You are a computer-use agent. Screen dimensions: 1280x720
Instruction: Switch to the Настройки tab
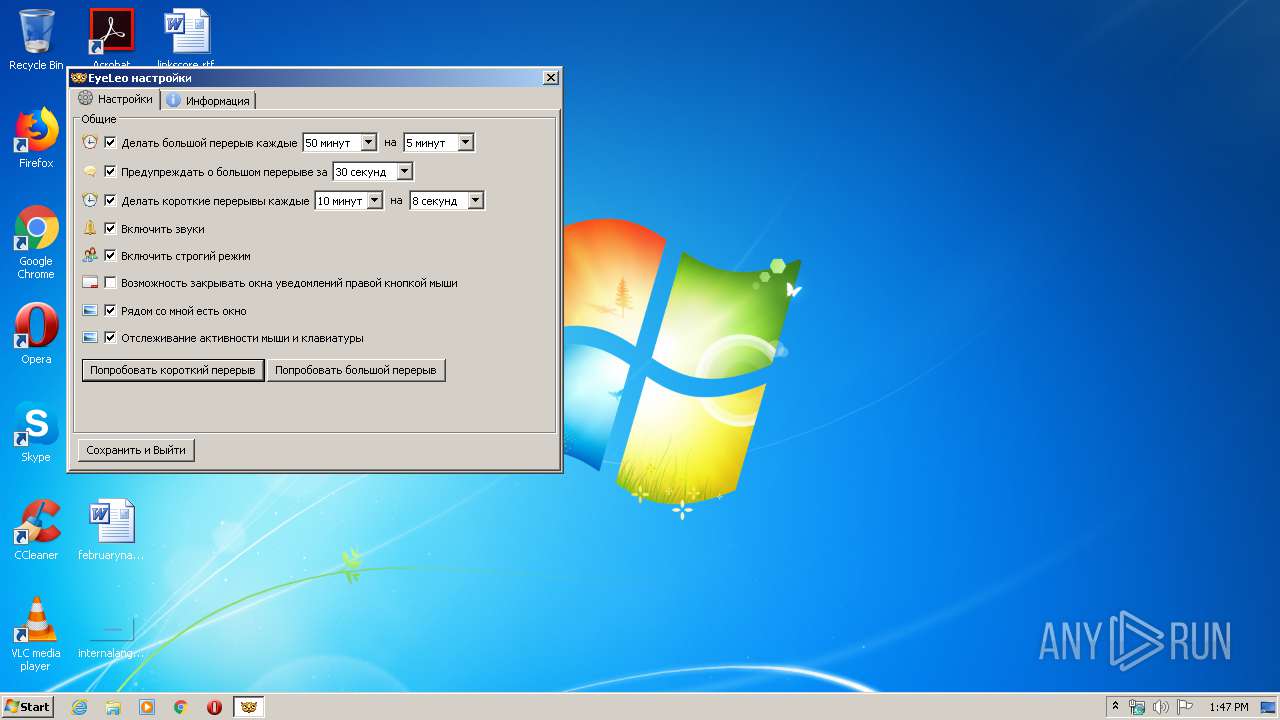click(116, 99)
